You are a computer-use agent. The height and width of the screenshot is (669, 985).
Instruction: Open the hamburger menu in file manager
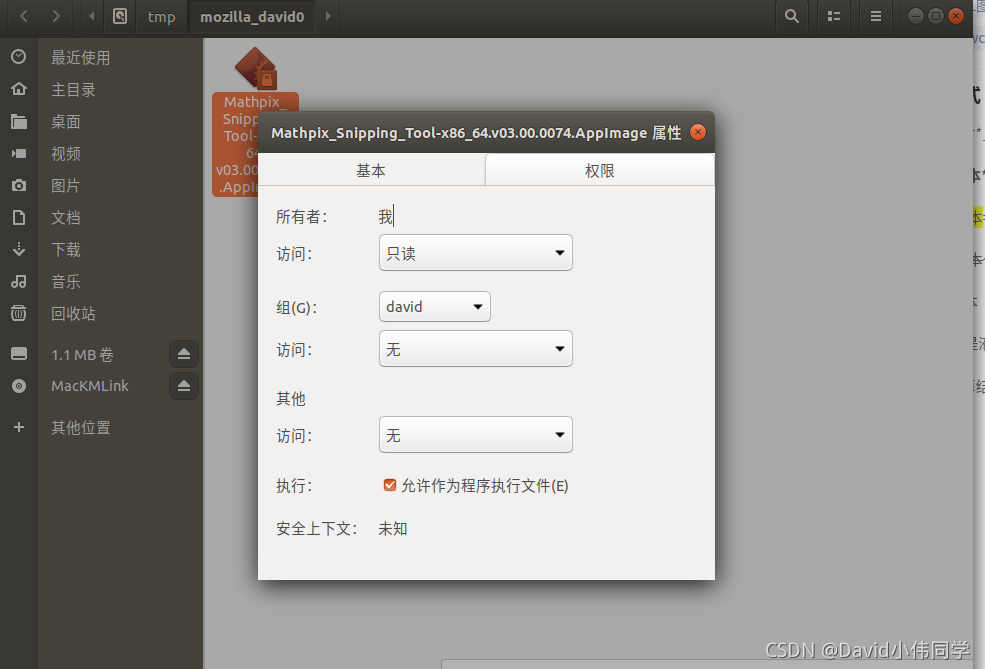[x=875, y=16]
